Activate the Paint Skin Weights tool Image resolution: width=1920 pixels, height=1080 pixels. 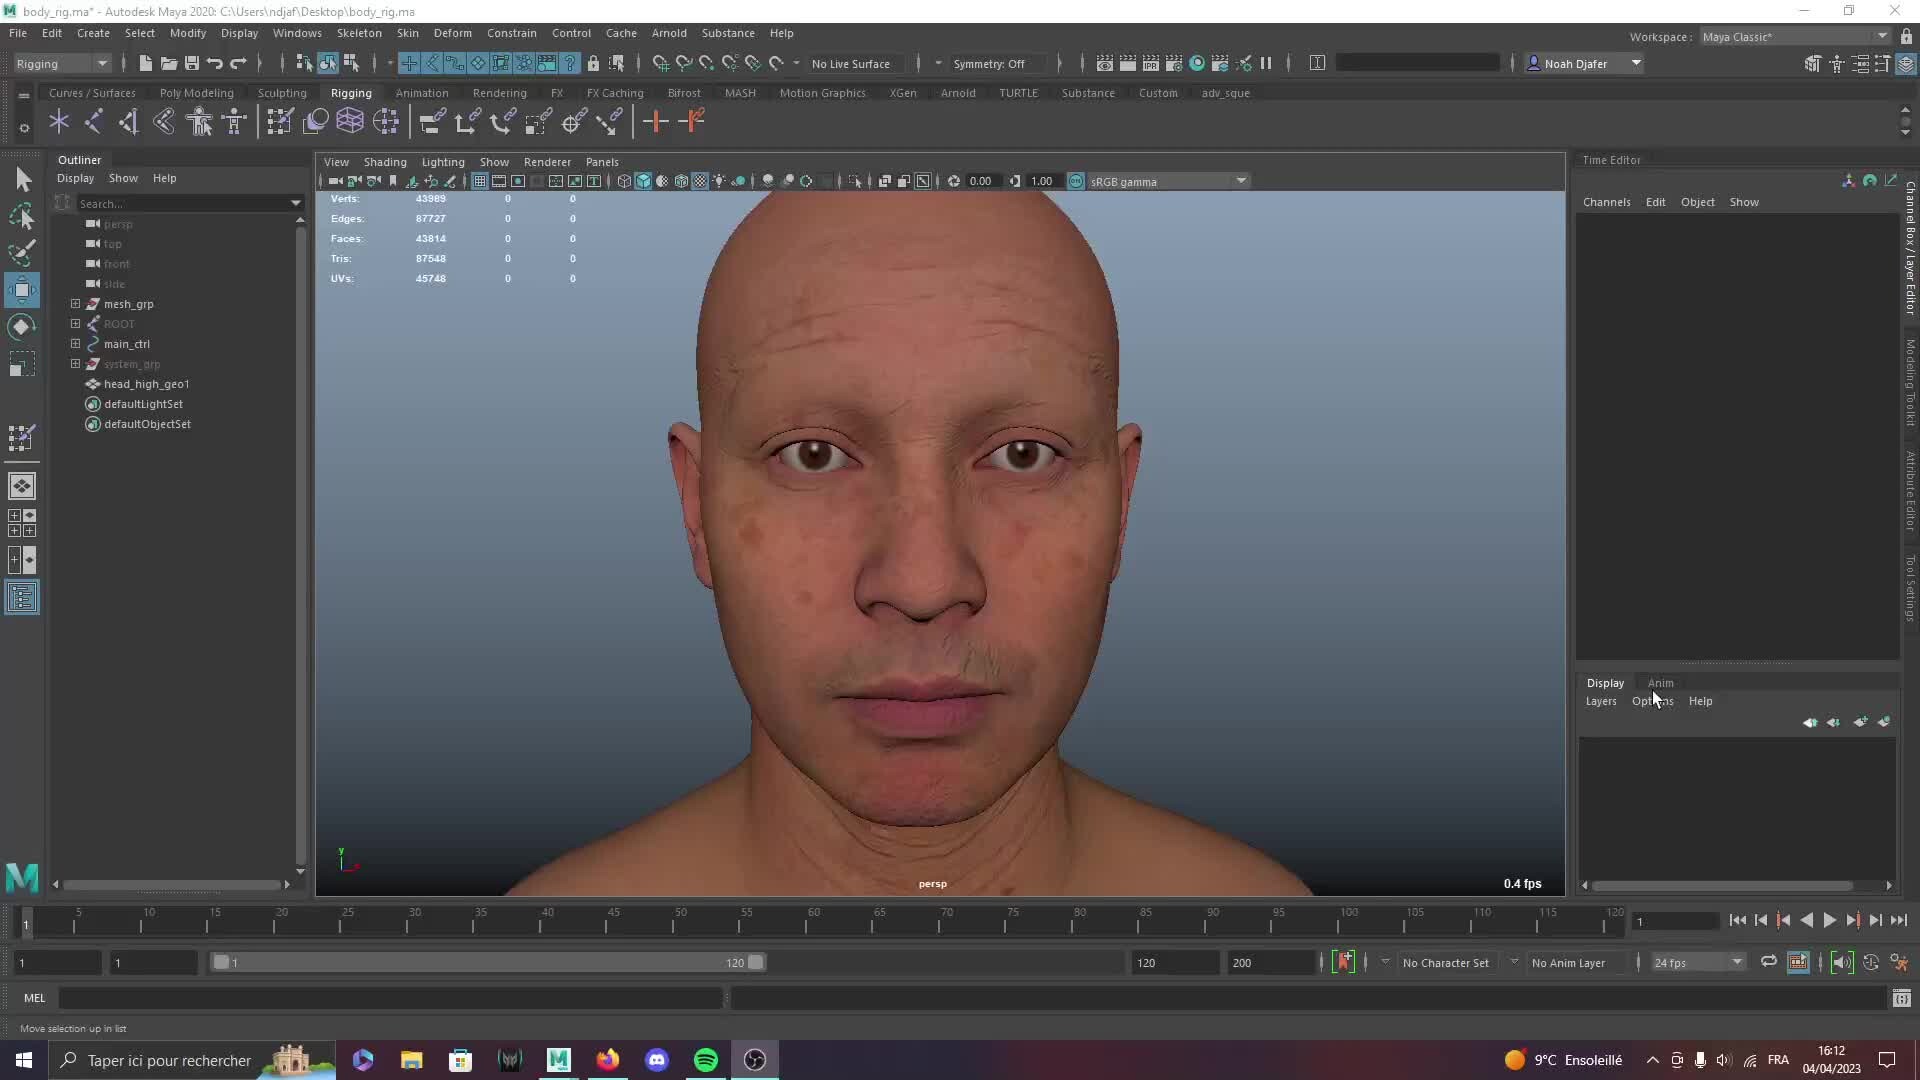pyautogui.click(x=280, y=121)
